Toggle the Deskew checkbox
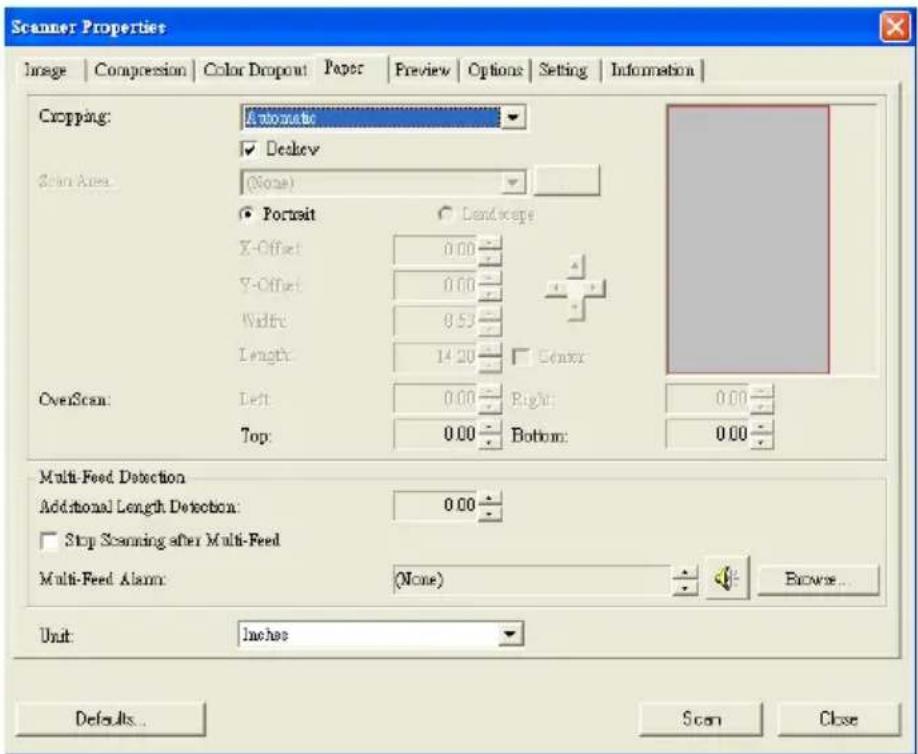The height and width of the screenshot is (754, 918). (249, 150)
